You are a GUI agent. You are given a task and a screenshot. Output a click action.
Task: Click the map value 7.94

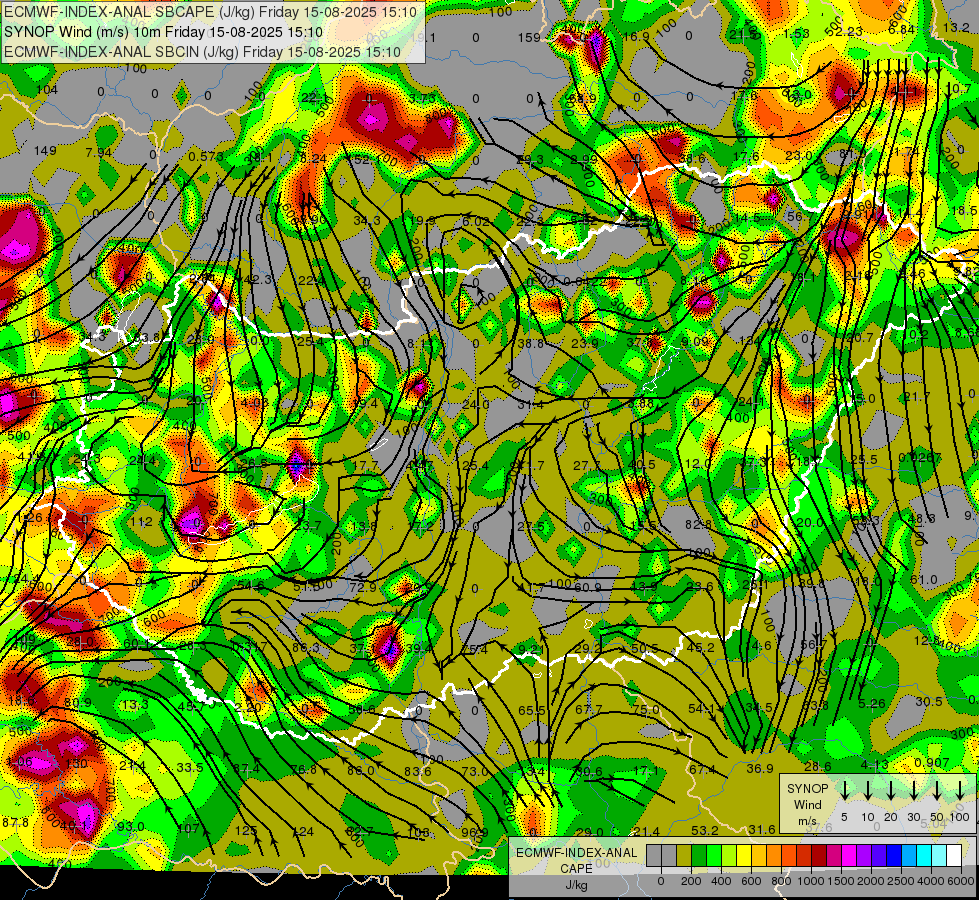99,153
